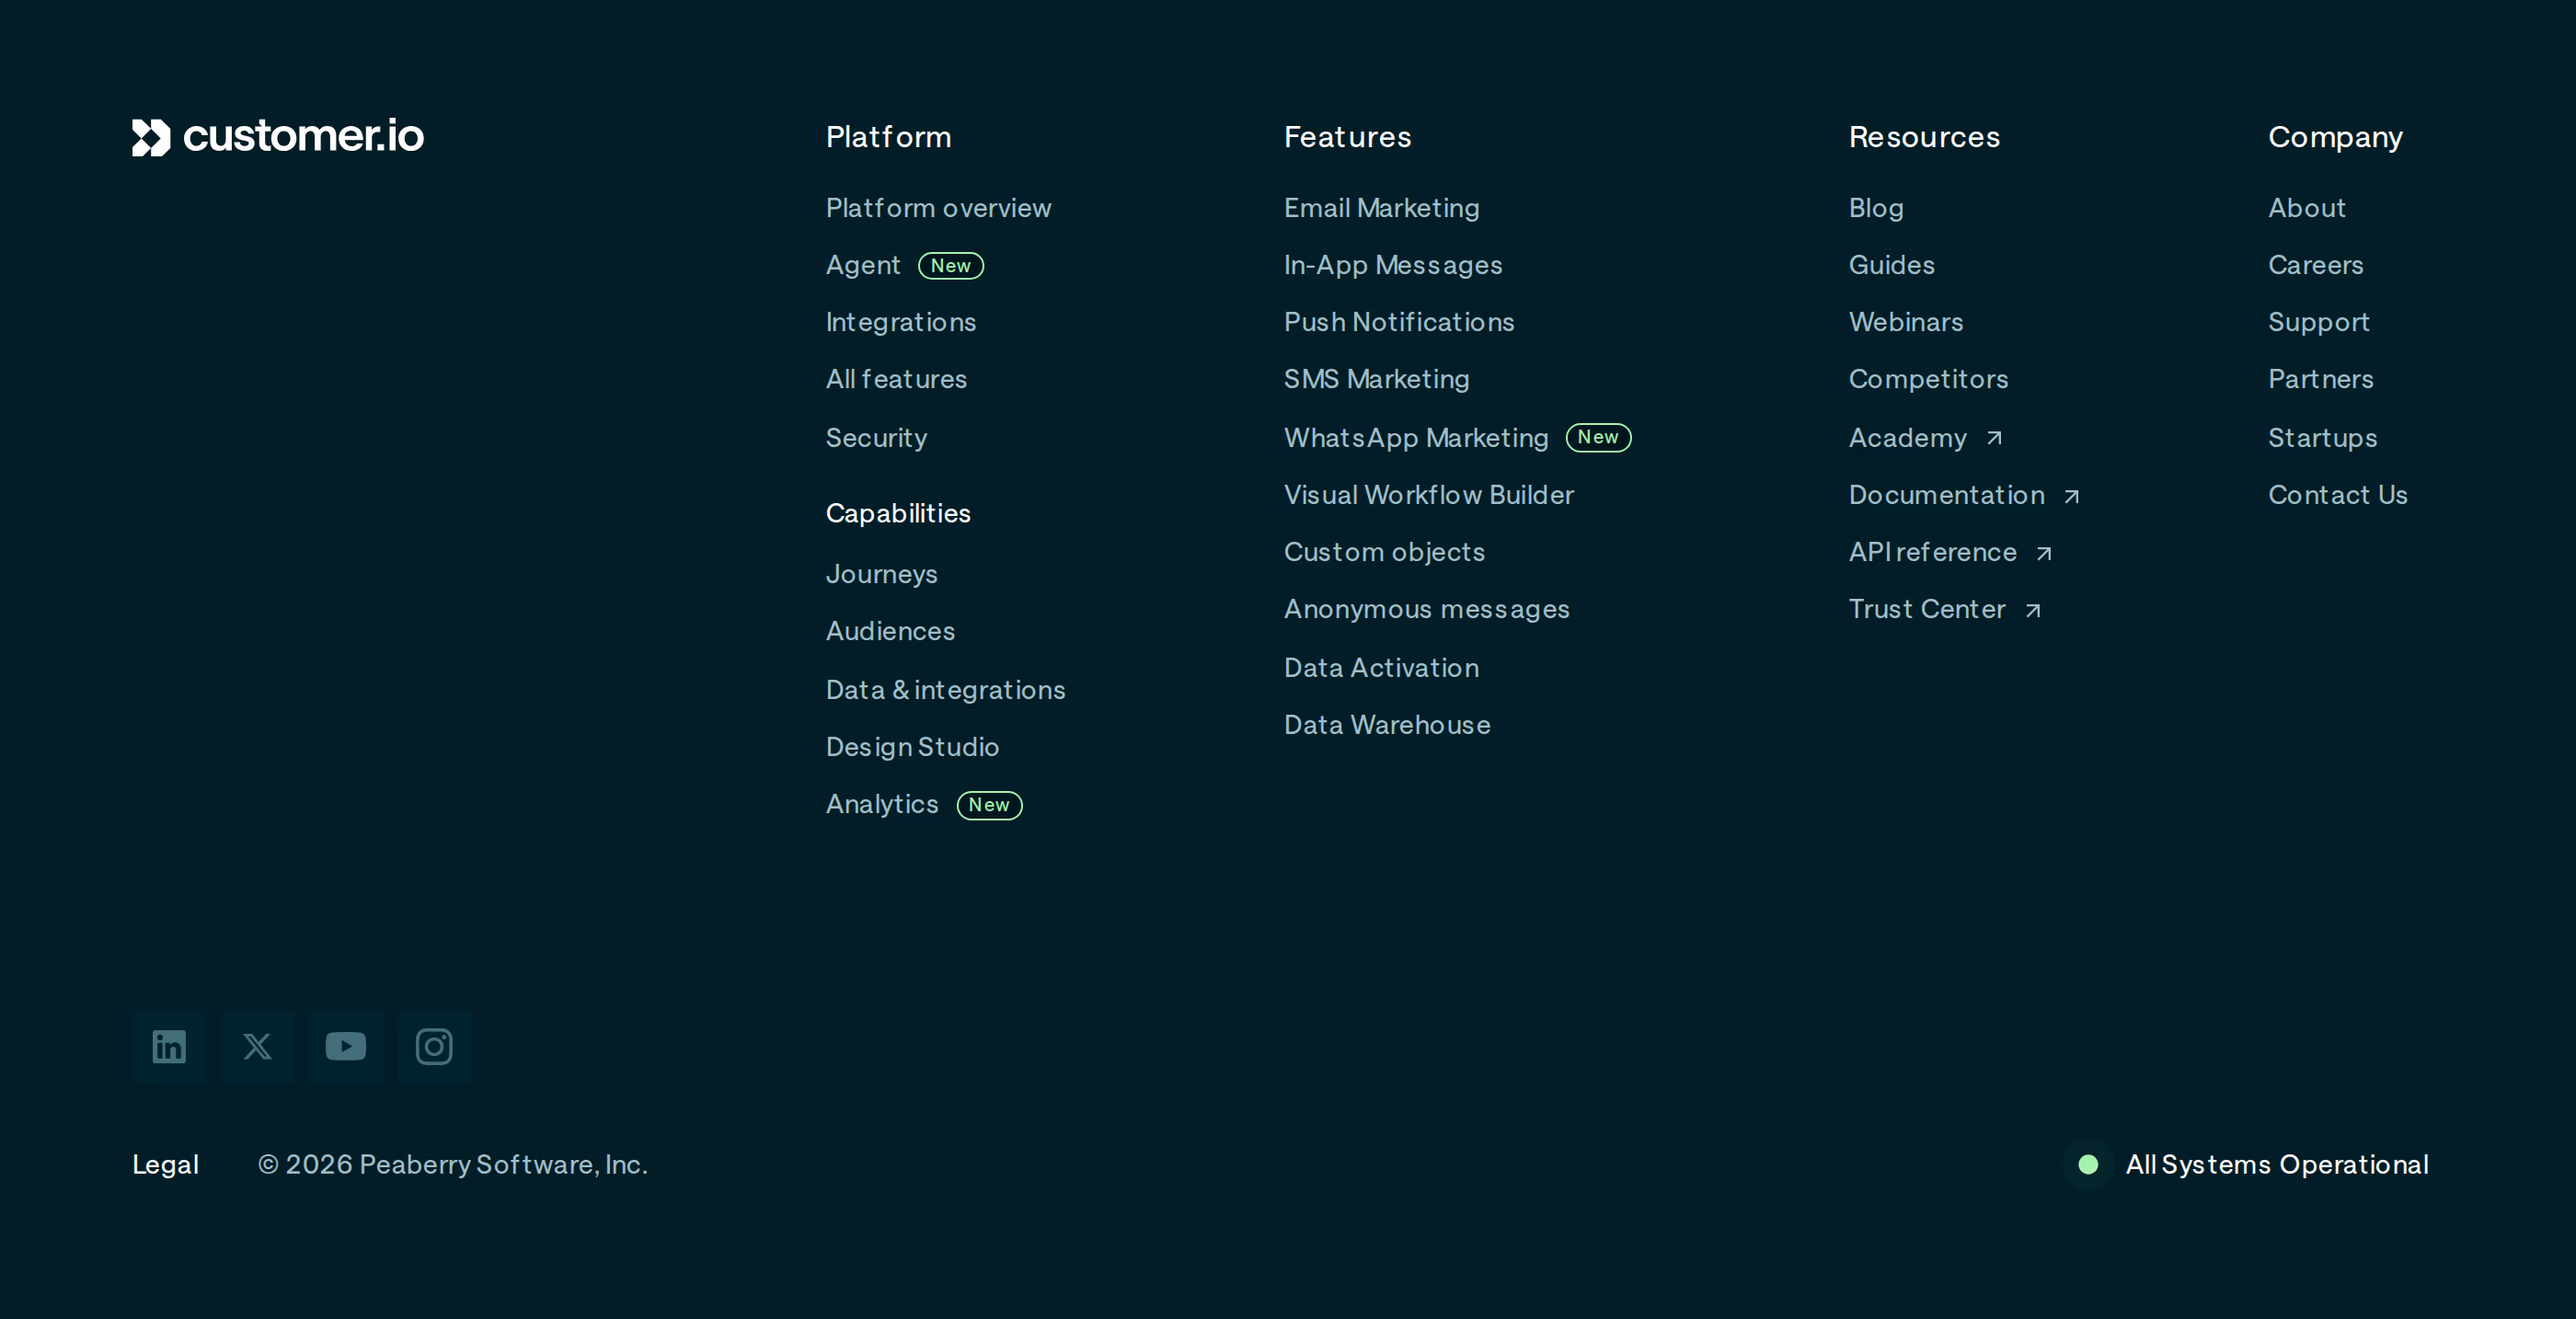Open the YouTube social icon
Screen dimensions: 2576x1319
click(x=345, y=1046)
